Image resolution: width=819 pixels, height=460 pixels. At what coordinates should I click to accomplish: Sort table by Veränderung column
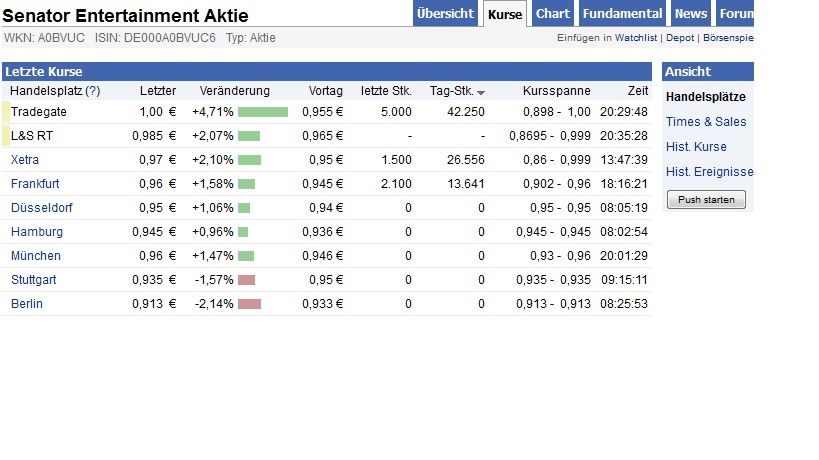pyautogui.click(x=235, y=91)
